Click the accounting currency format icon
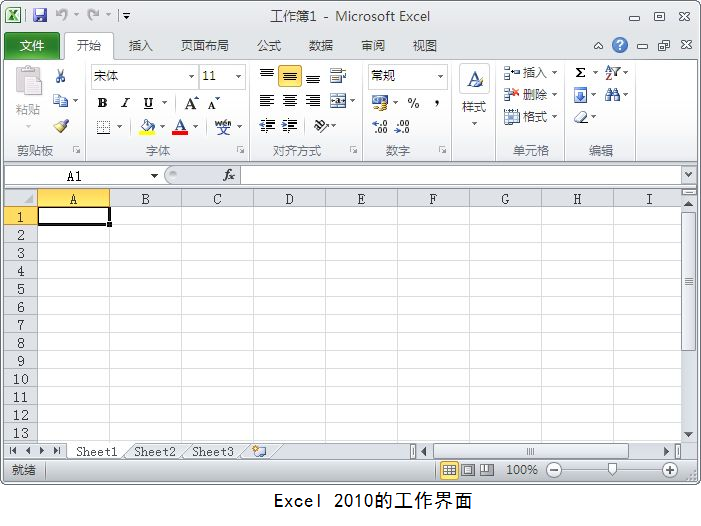Viewport: 701px width, 526px height. 380,103
